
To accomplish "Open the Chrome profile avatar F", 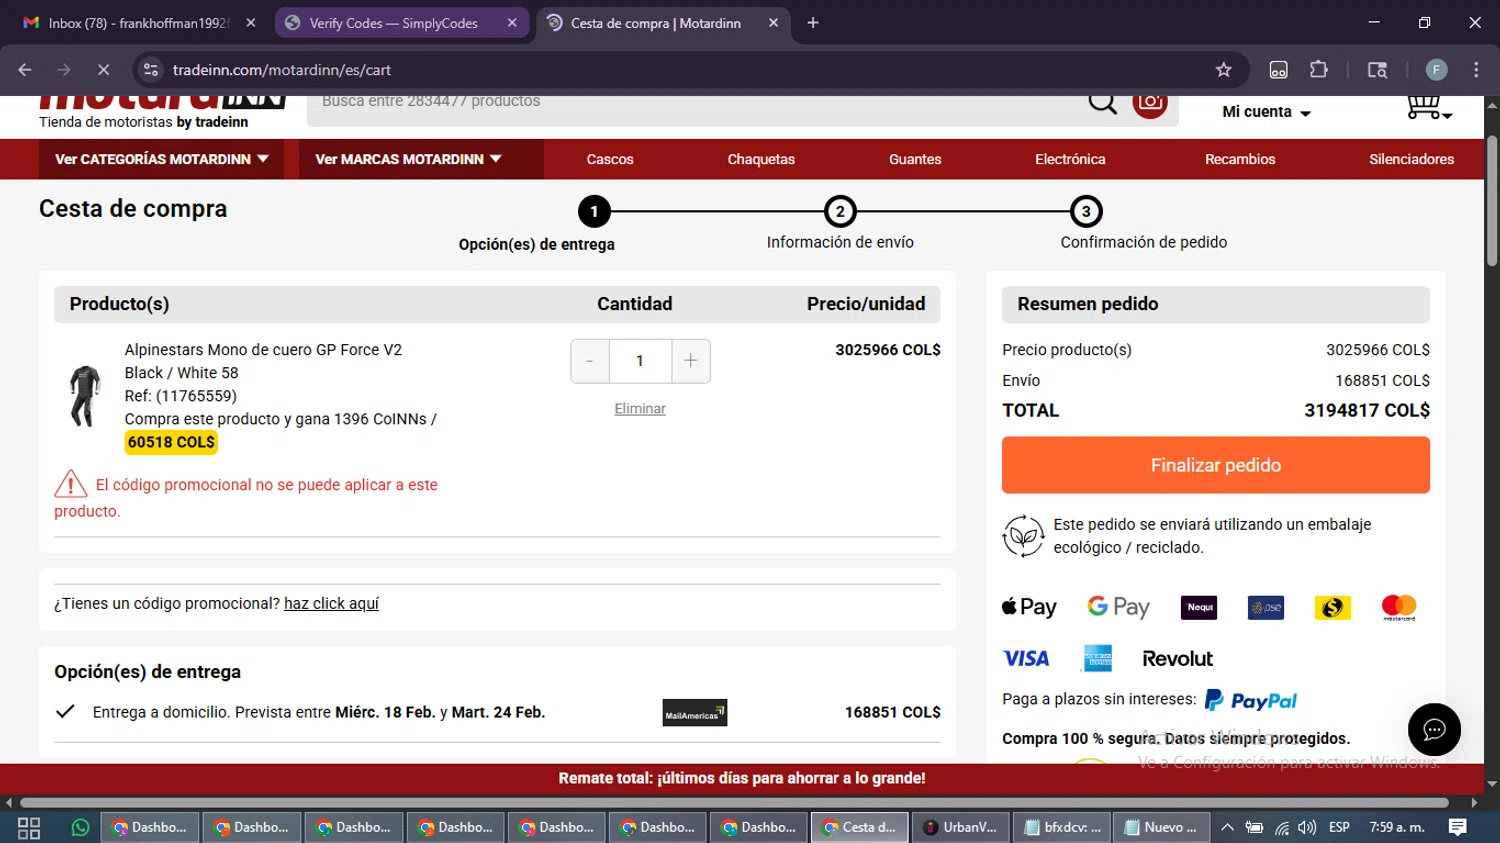I will tap(1436, 70).
